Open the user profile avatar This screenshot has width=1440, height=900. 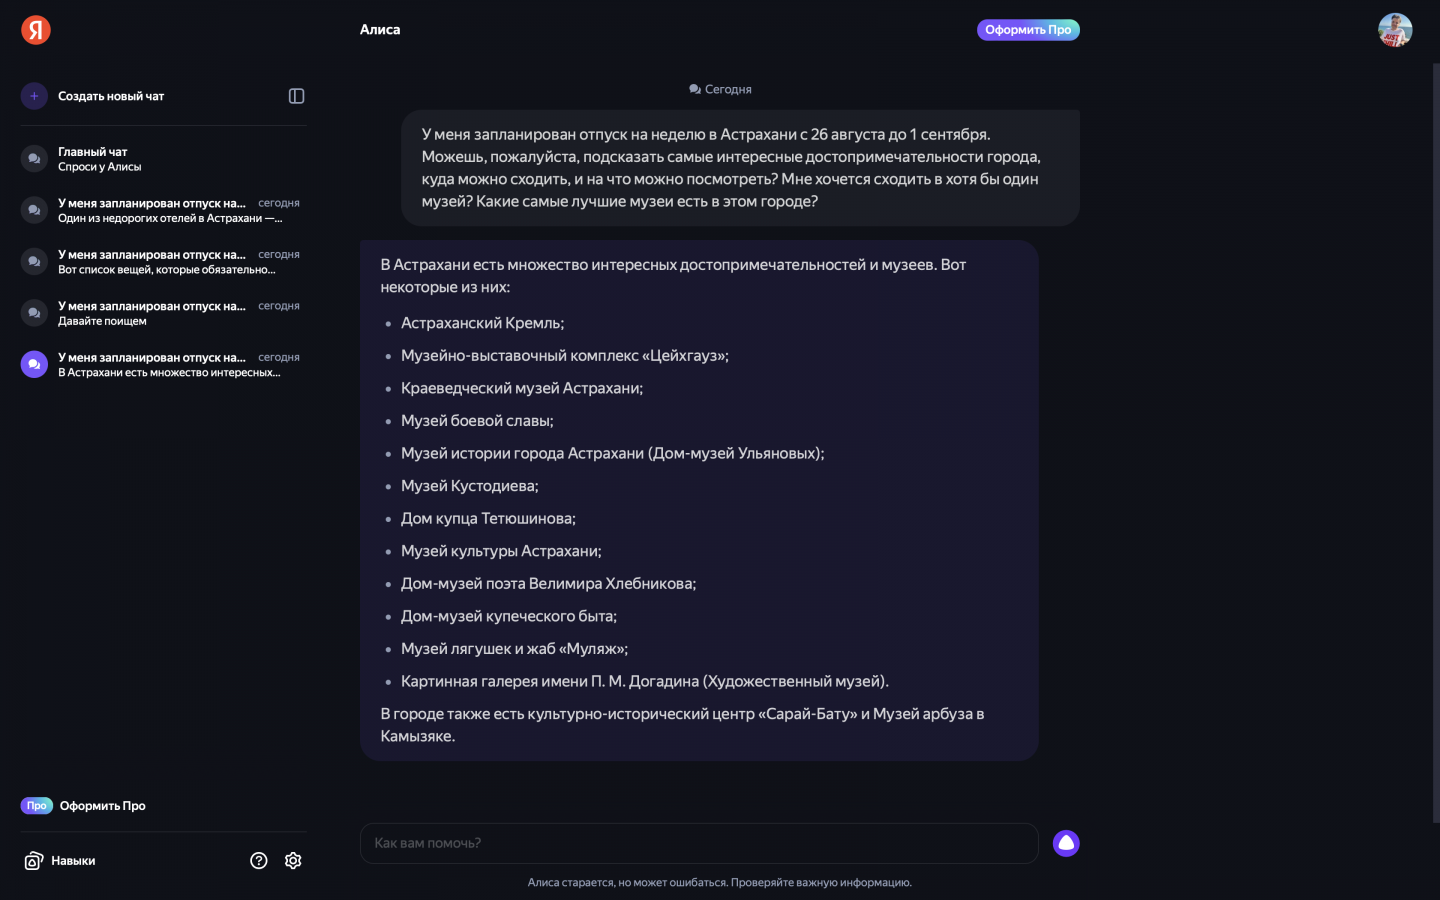1395,30
